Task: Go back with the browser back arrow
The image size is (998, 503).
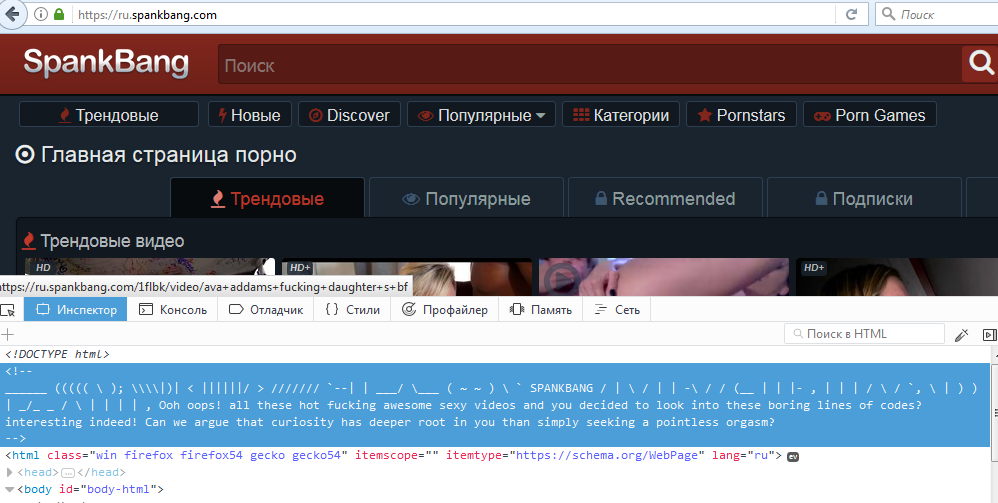Action: click(12, 14)
